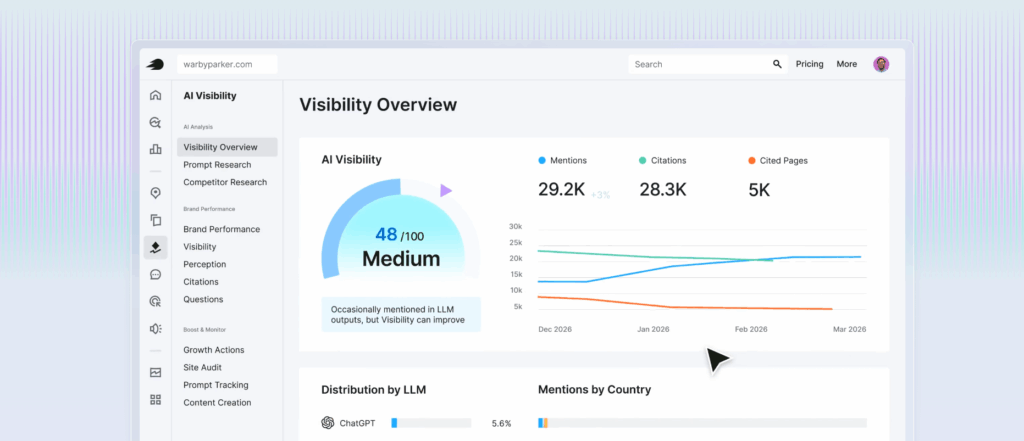Open the Citations sidebar item
This screenshot has height=441, width=1024.
[x=200, y=282]
